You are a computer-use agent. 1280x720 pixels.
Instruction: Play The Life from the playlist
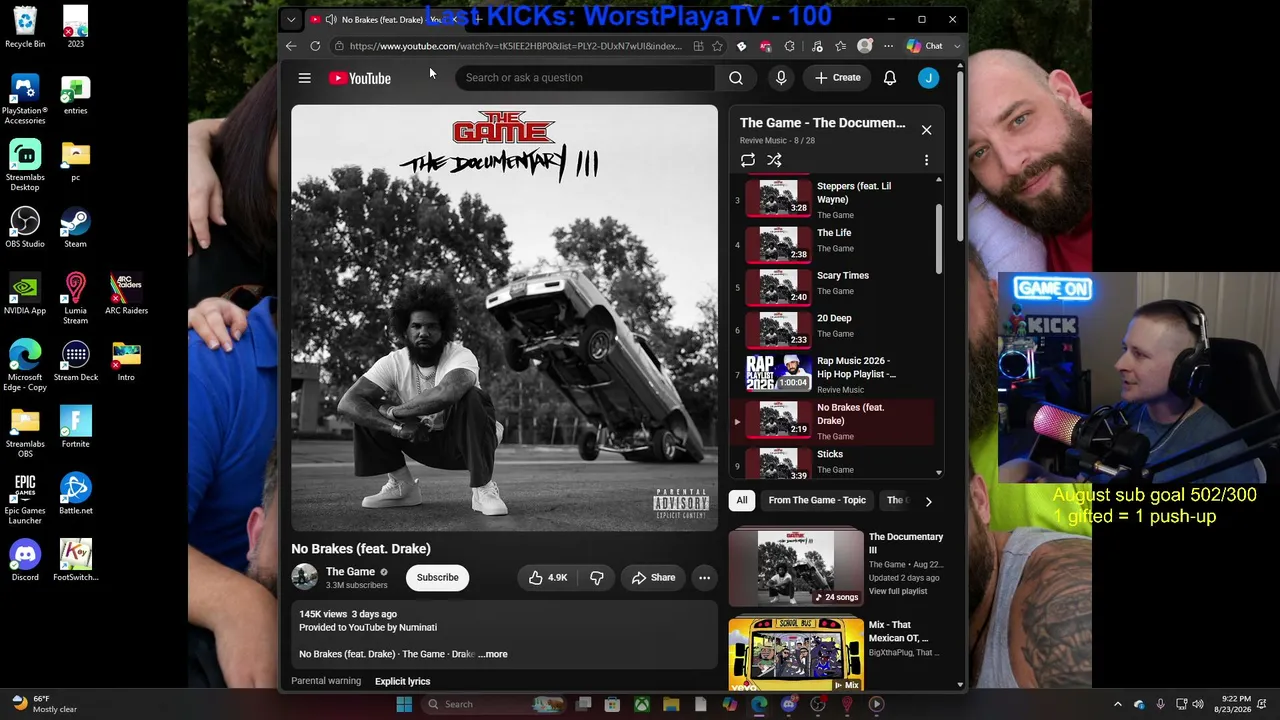(x=834, y=243)
